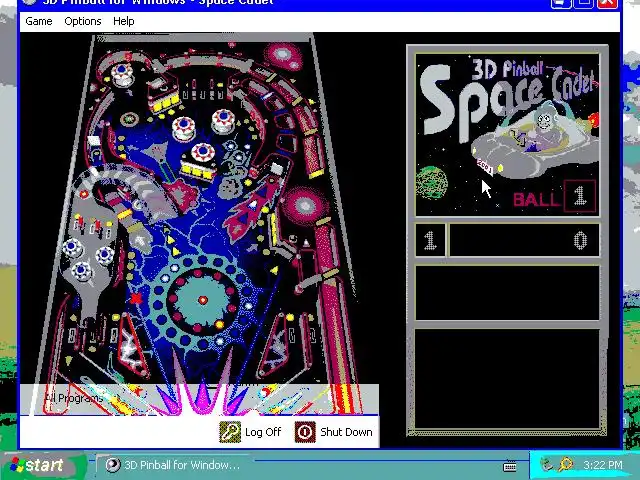Close the 3D Pinball window

pyautogui.click(x=607, y=2)
